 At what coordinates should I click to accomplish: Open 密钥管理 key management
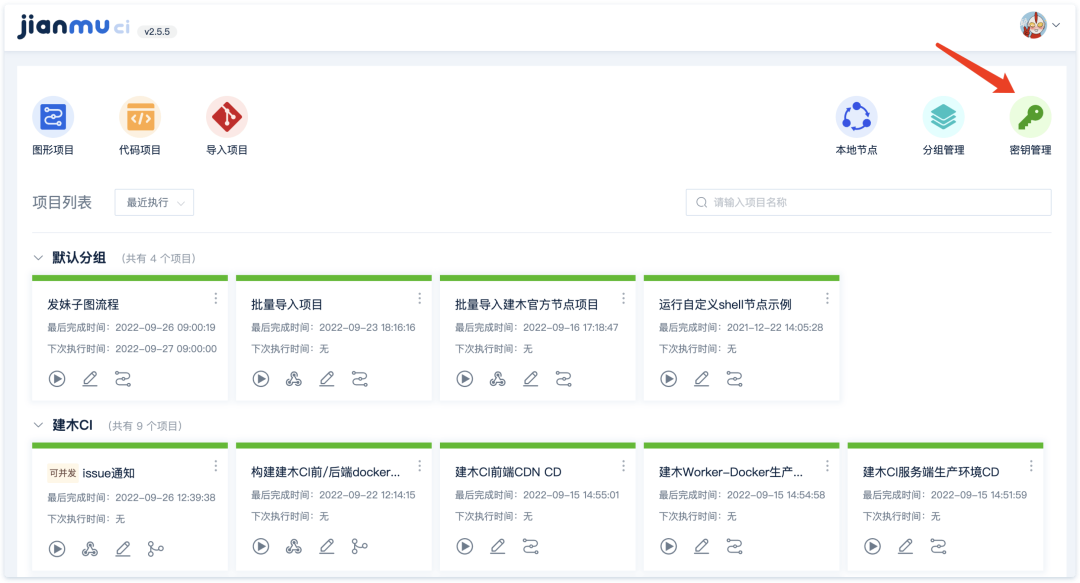coord(1030,118)
